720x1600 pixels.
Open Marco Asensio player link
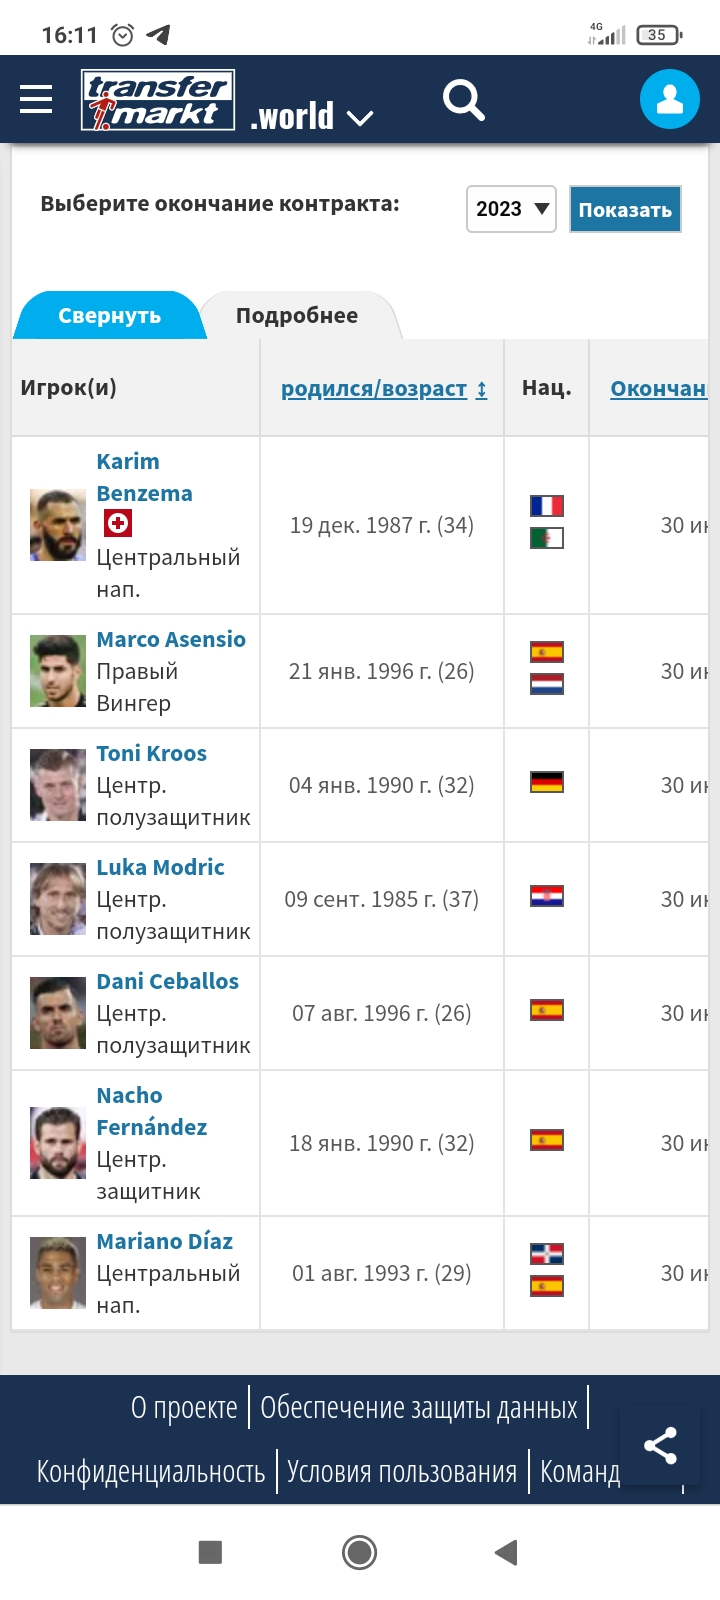point(171,640)
